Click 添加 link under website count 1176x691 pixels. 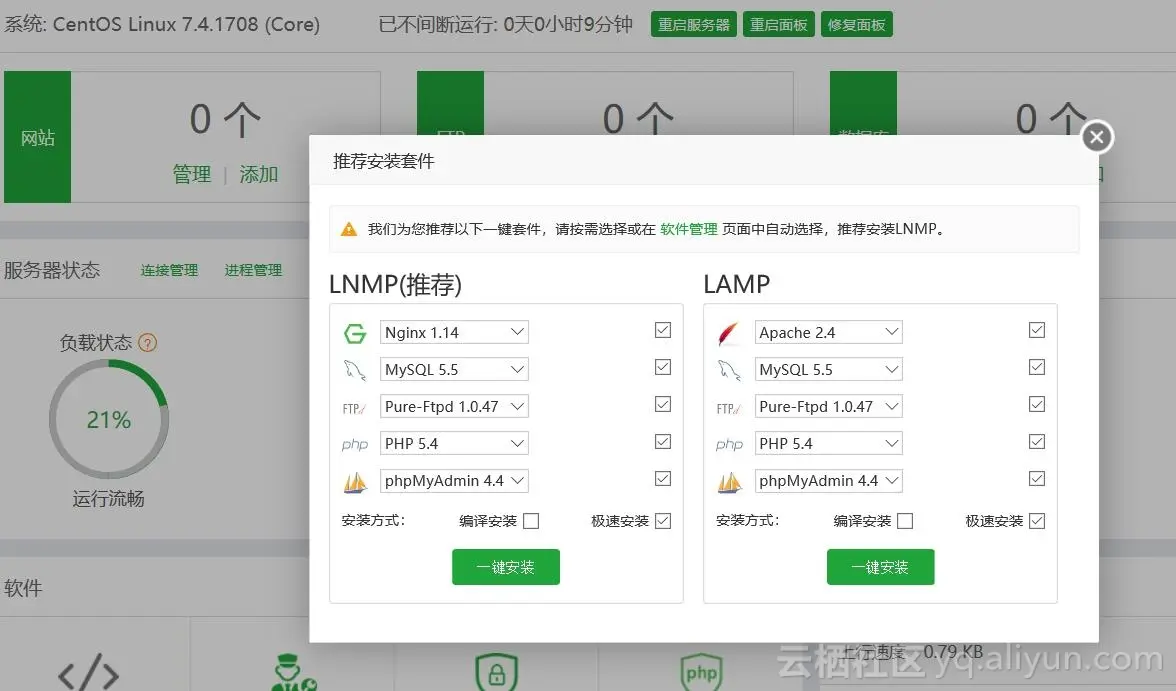tap(259, 174)
